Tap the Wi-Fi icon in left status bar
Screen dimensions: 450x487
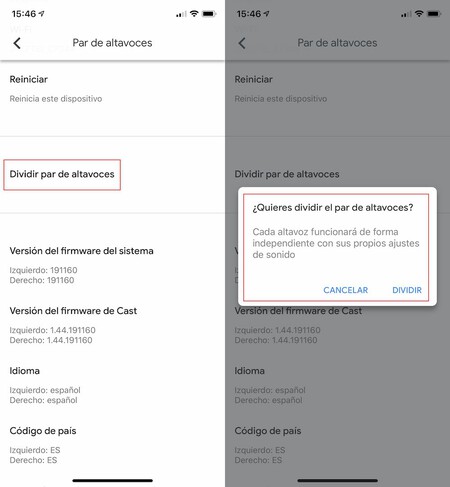pyautogui.click(x=194, y=14)
